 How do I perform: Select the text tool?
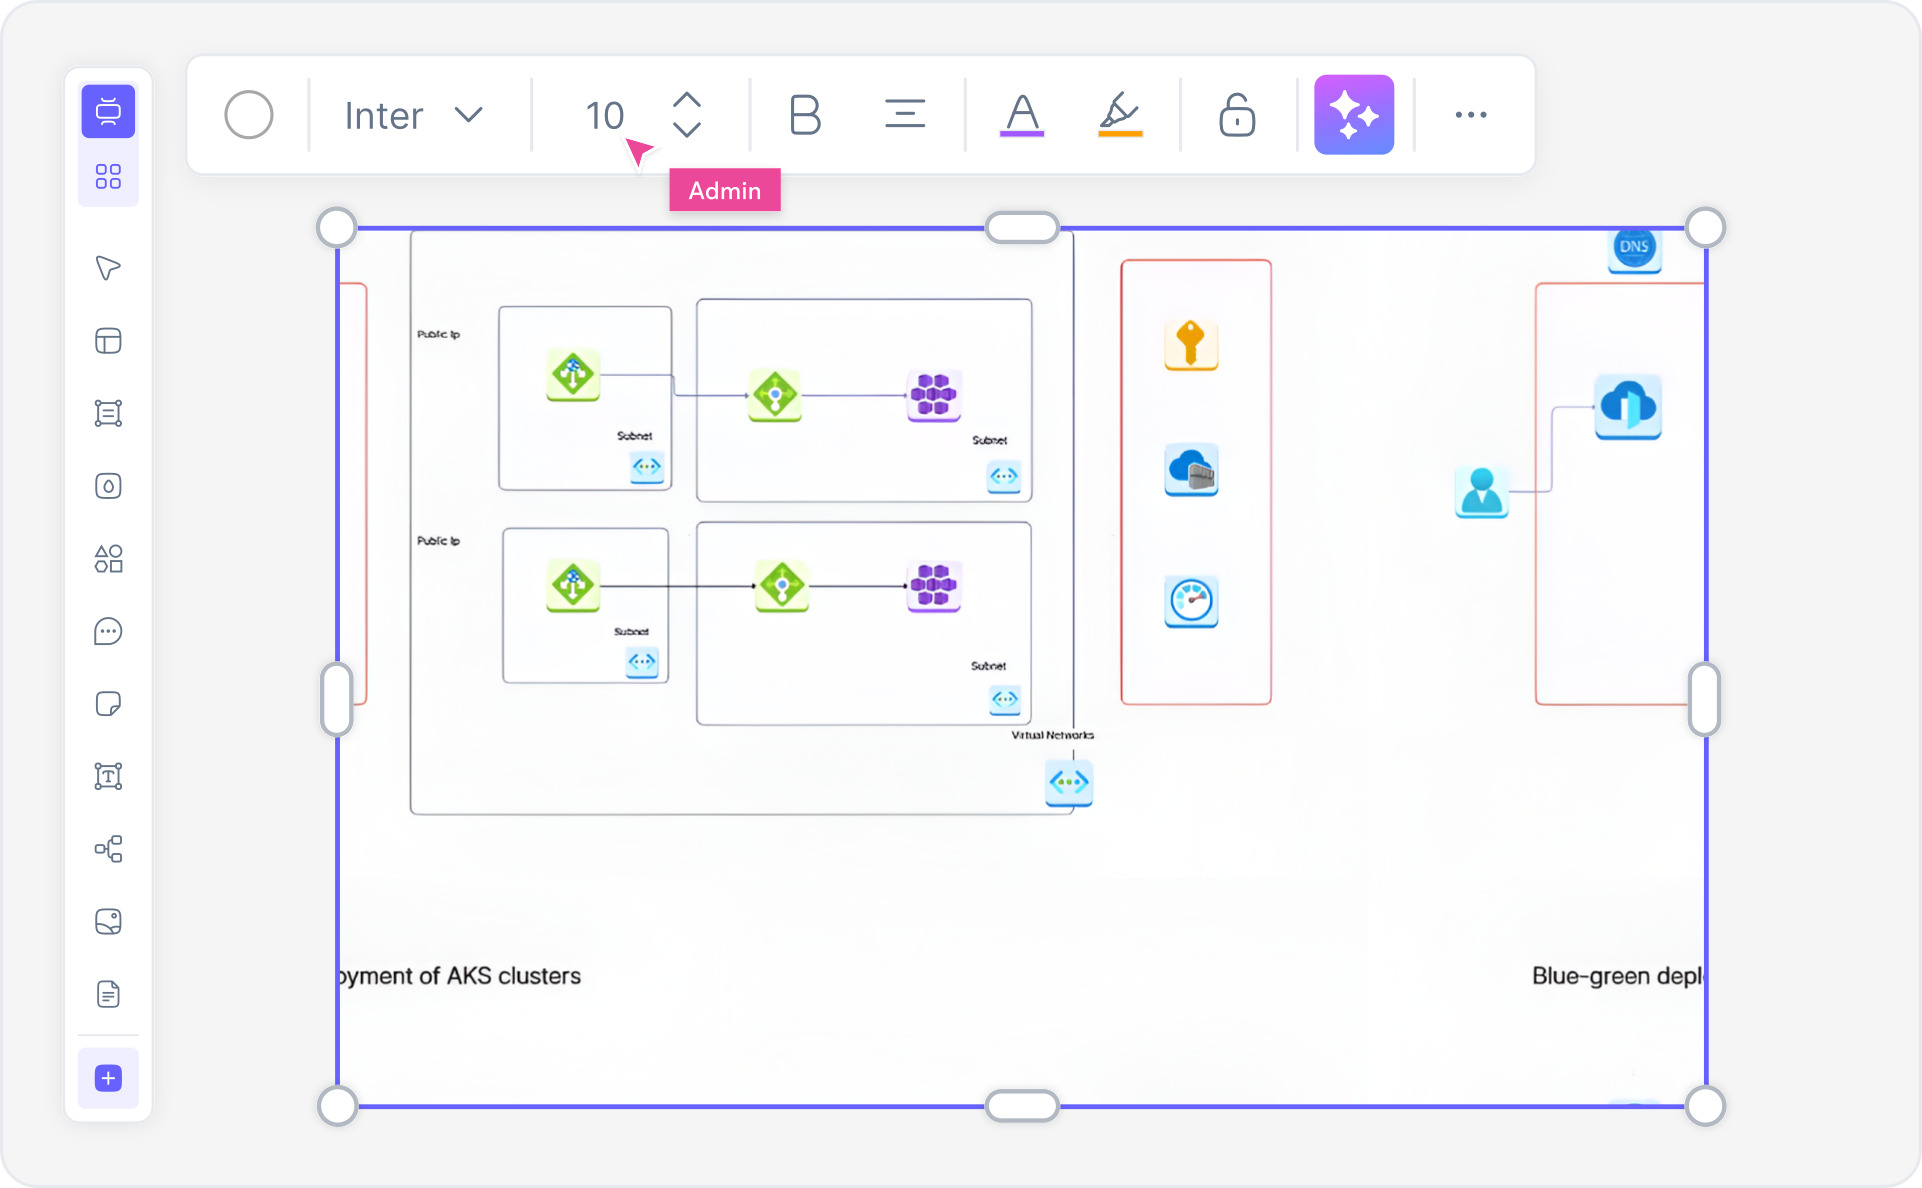click(x=108, y=776)
